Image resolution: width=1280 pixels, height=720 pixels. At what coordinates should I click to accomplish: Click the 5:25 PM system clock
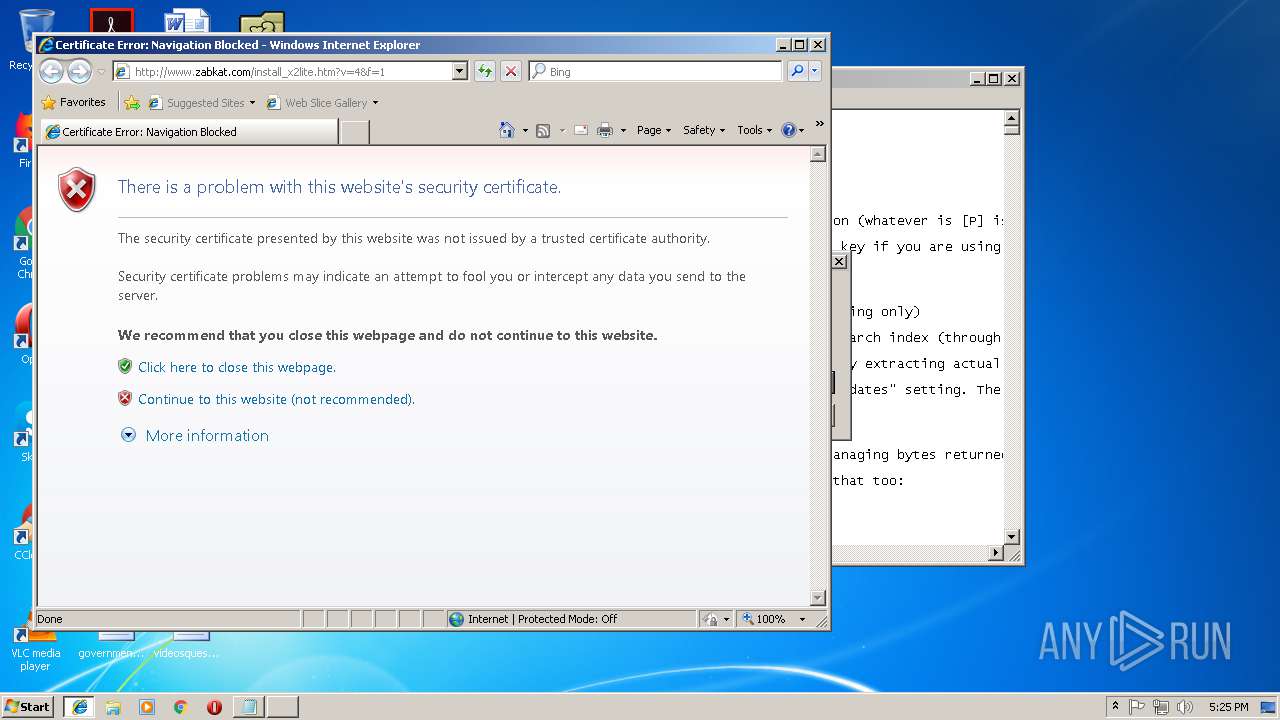point(1228,706)
